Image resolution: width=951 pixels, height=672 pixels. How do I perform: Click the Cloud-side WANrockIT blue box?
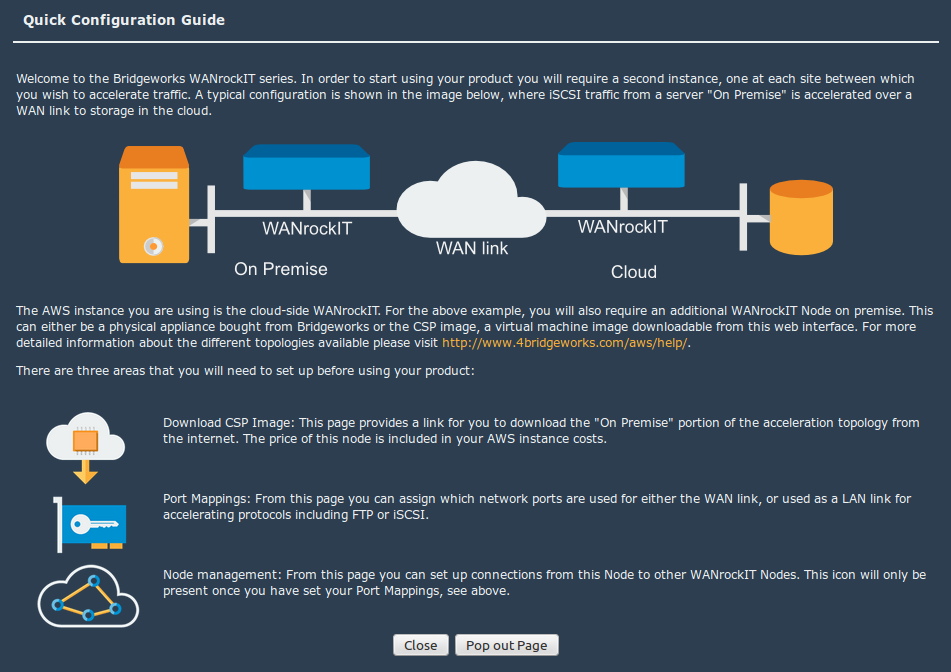[x=621, y=165]
